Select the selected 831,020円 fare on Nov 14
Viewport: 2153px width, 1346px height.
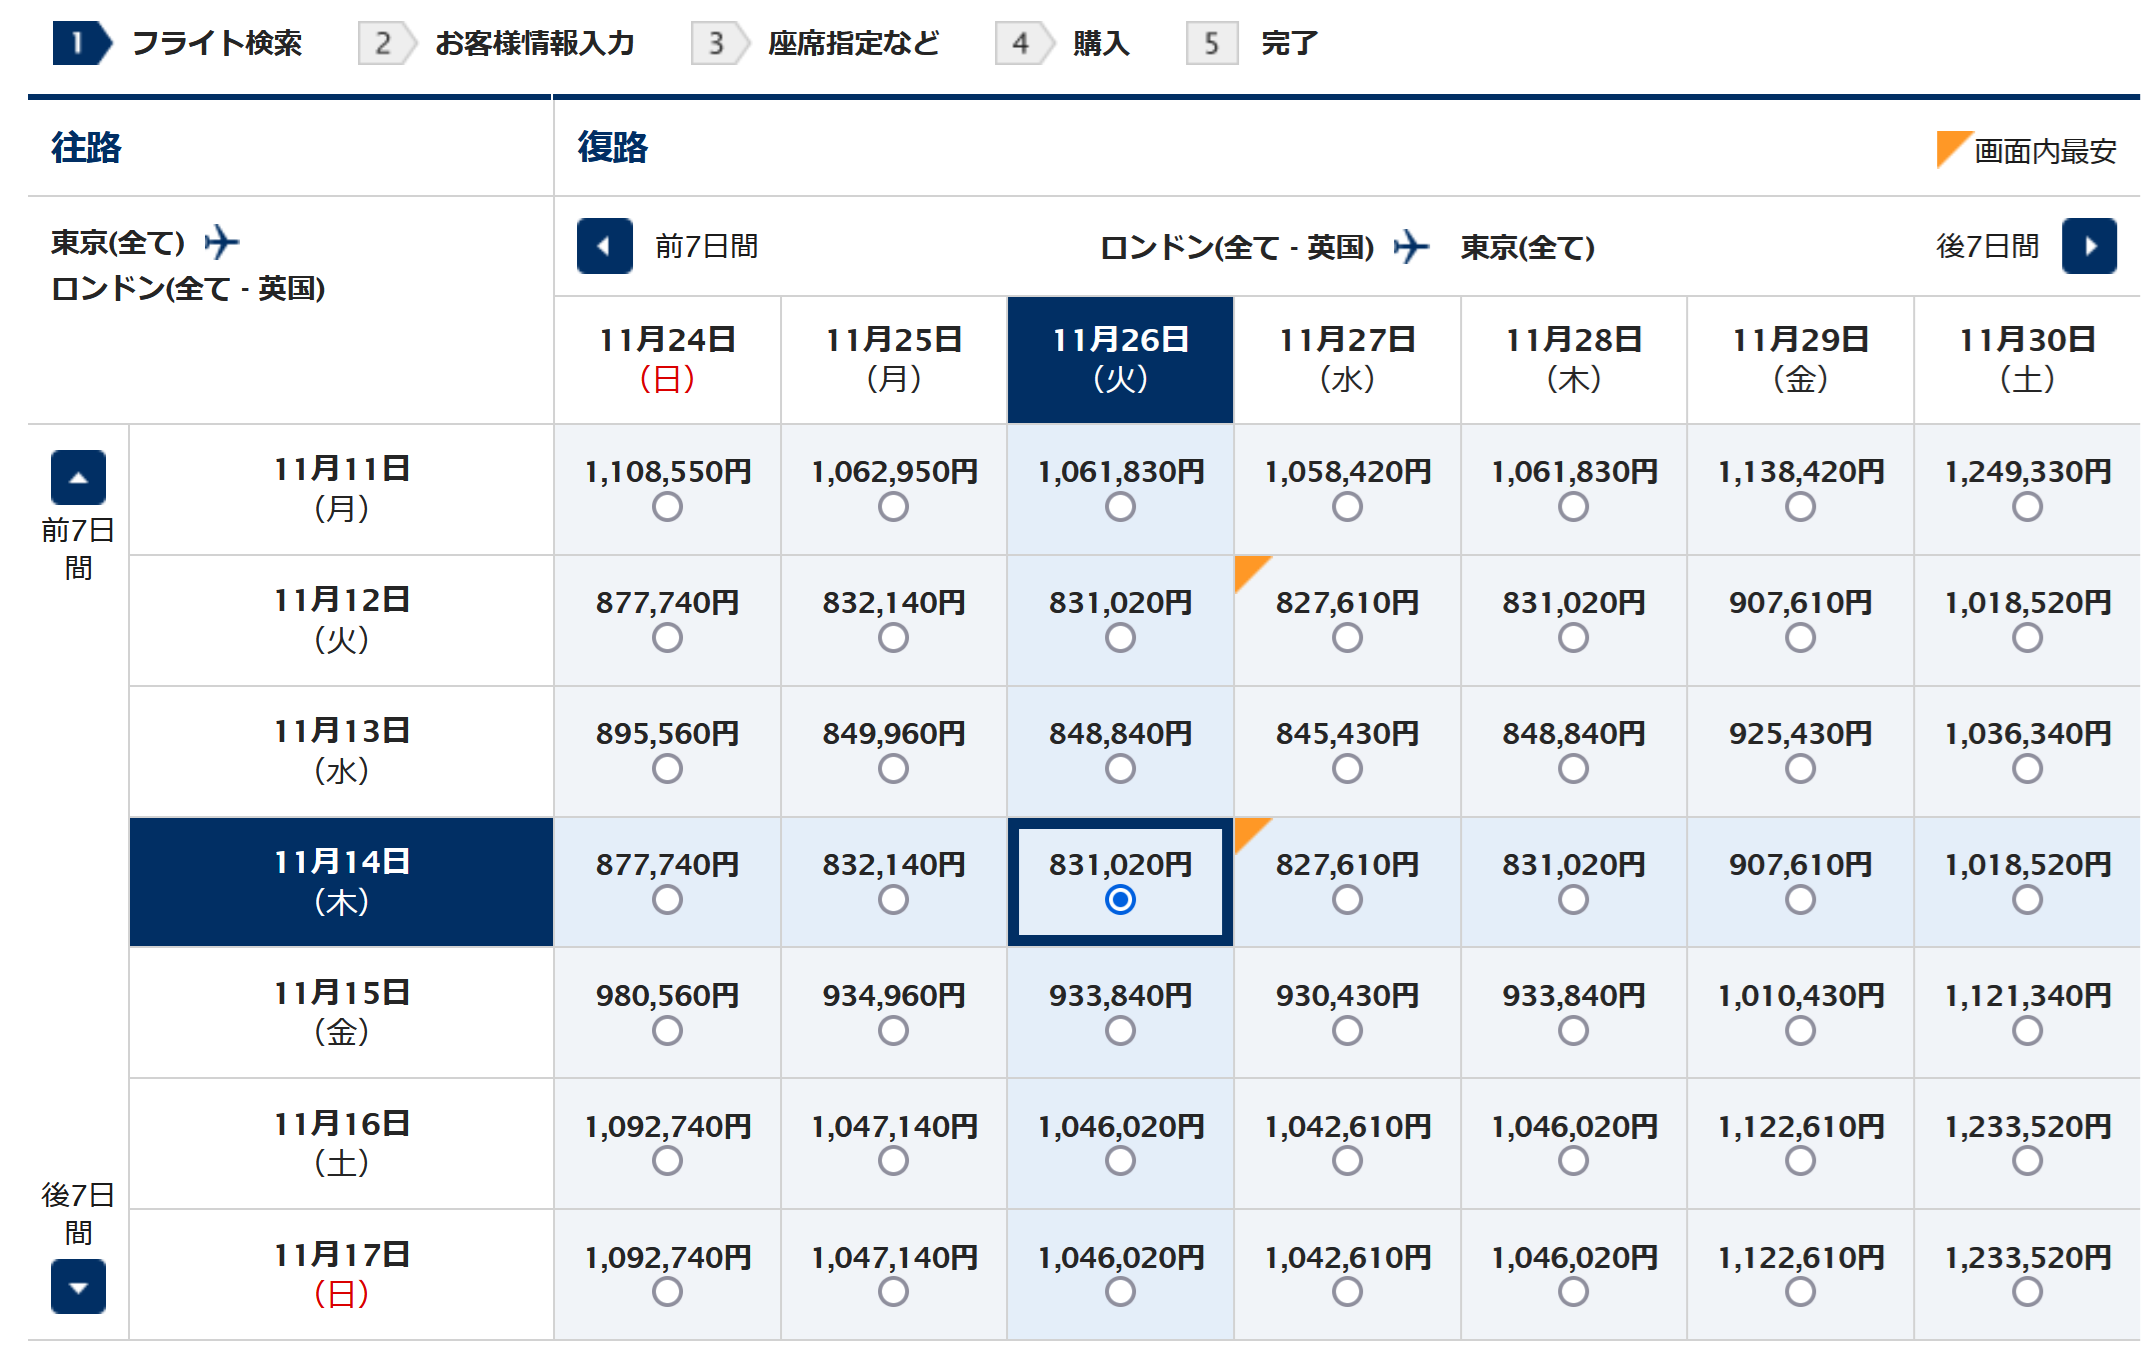[x=1120, y=899]
